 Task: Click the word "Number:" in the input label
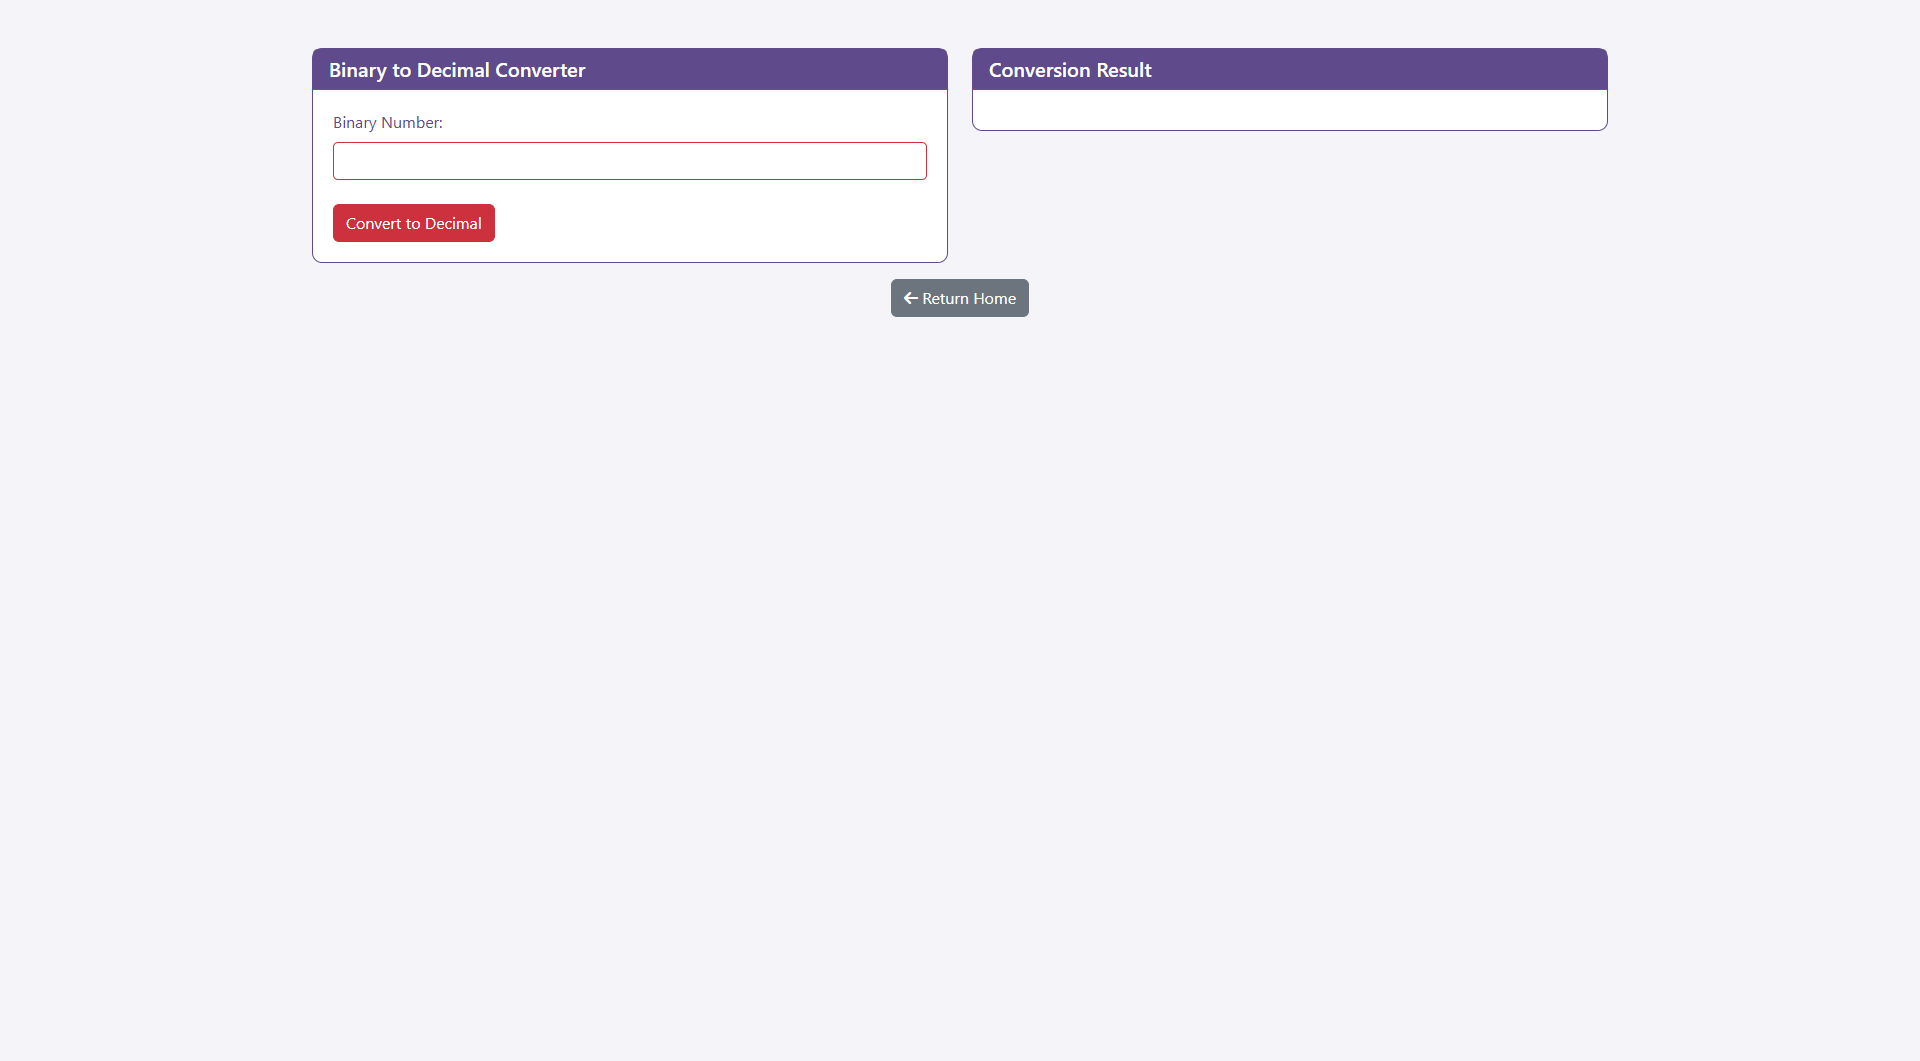click(x=411, y=123)
